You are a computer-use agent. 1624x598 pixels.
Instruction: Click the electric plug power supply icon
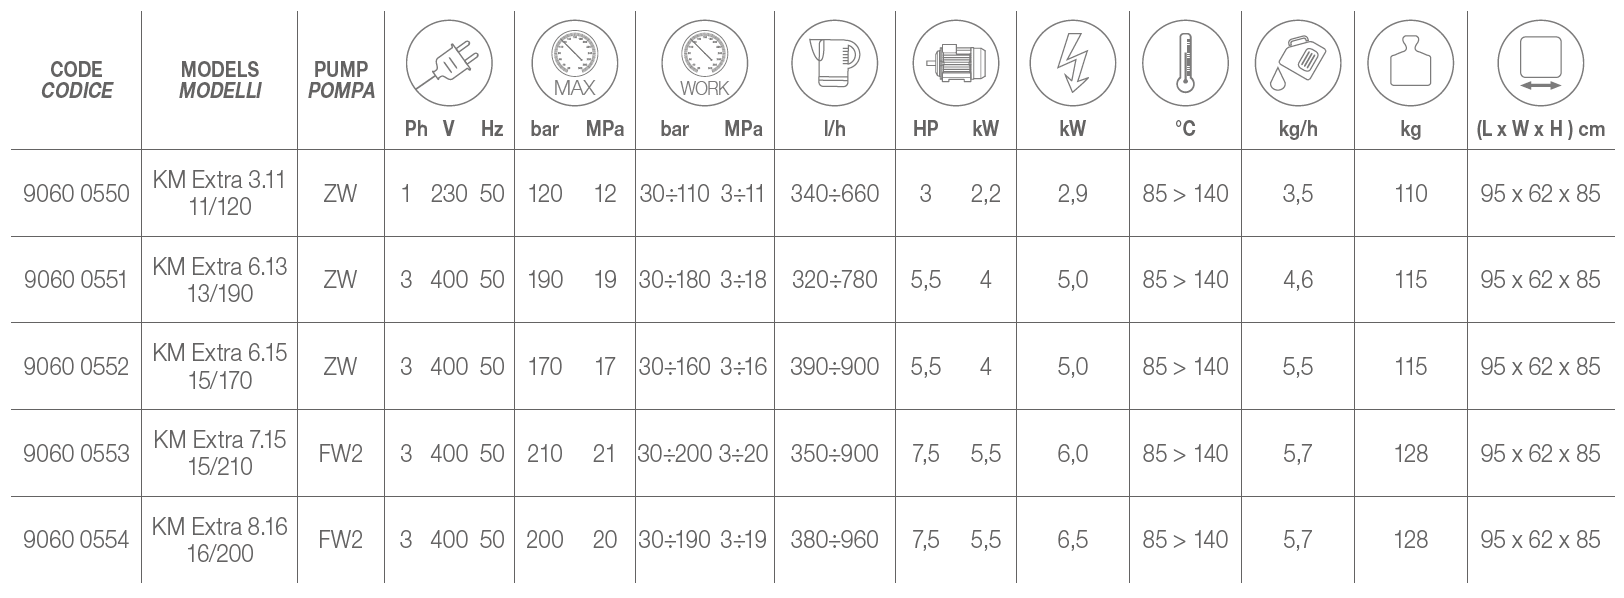pos(449,62)
